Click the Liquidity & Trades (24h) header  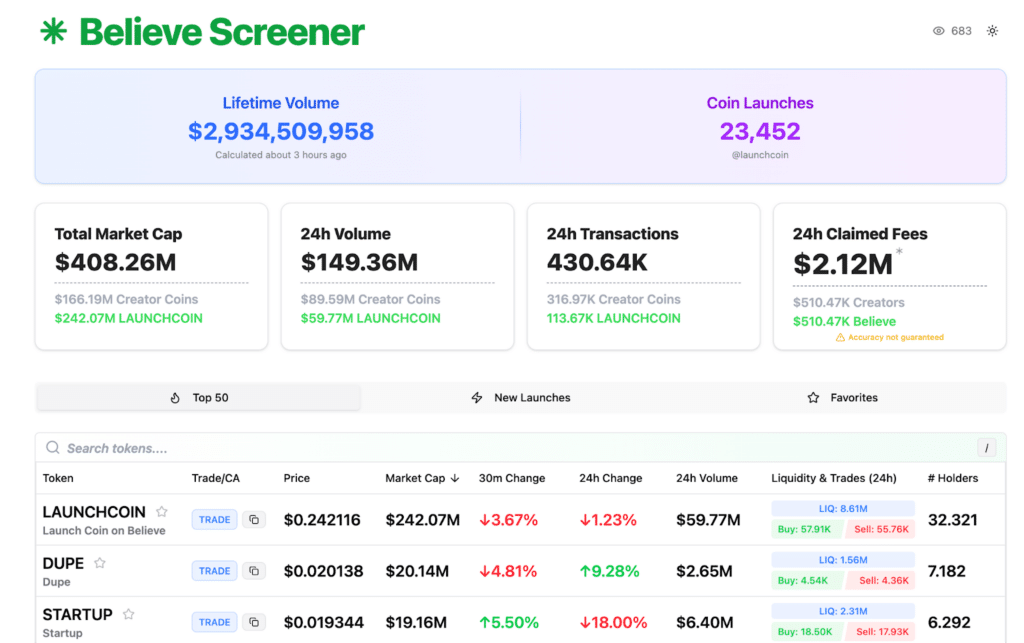(x=834, y=478)
